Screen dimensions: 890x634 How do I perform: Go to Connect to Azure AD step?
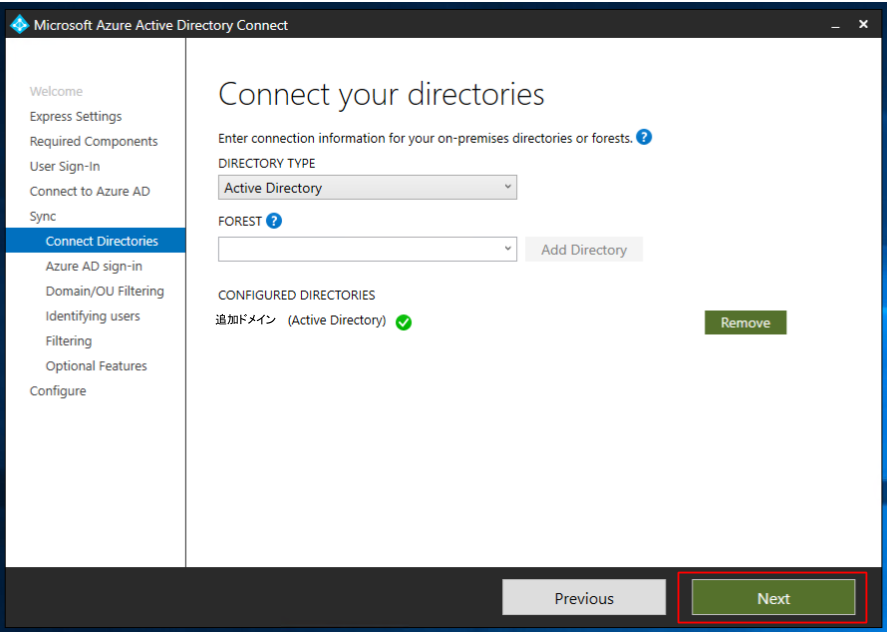tap(90, 191)
